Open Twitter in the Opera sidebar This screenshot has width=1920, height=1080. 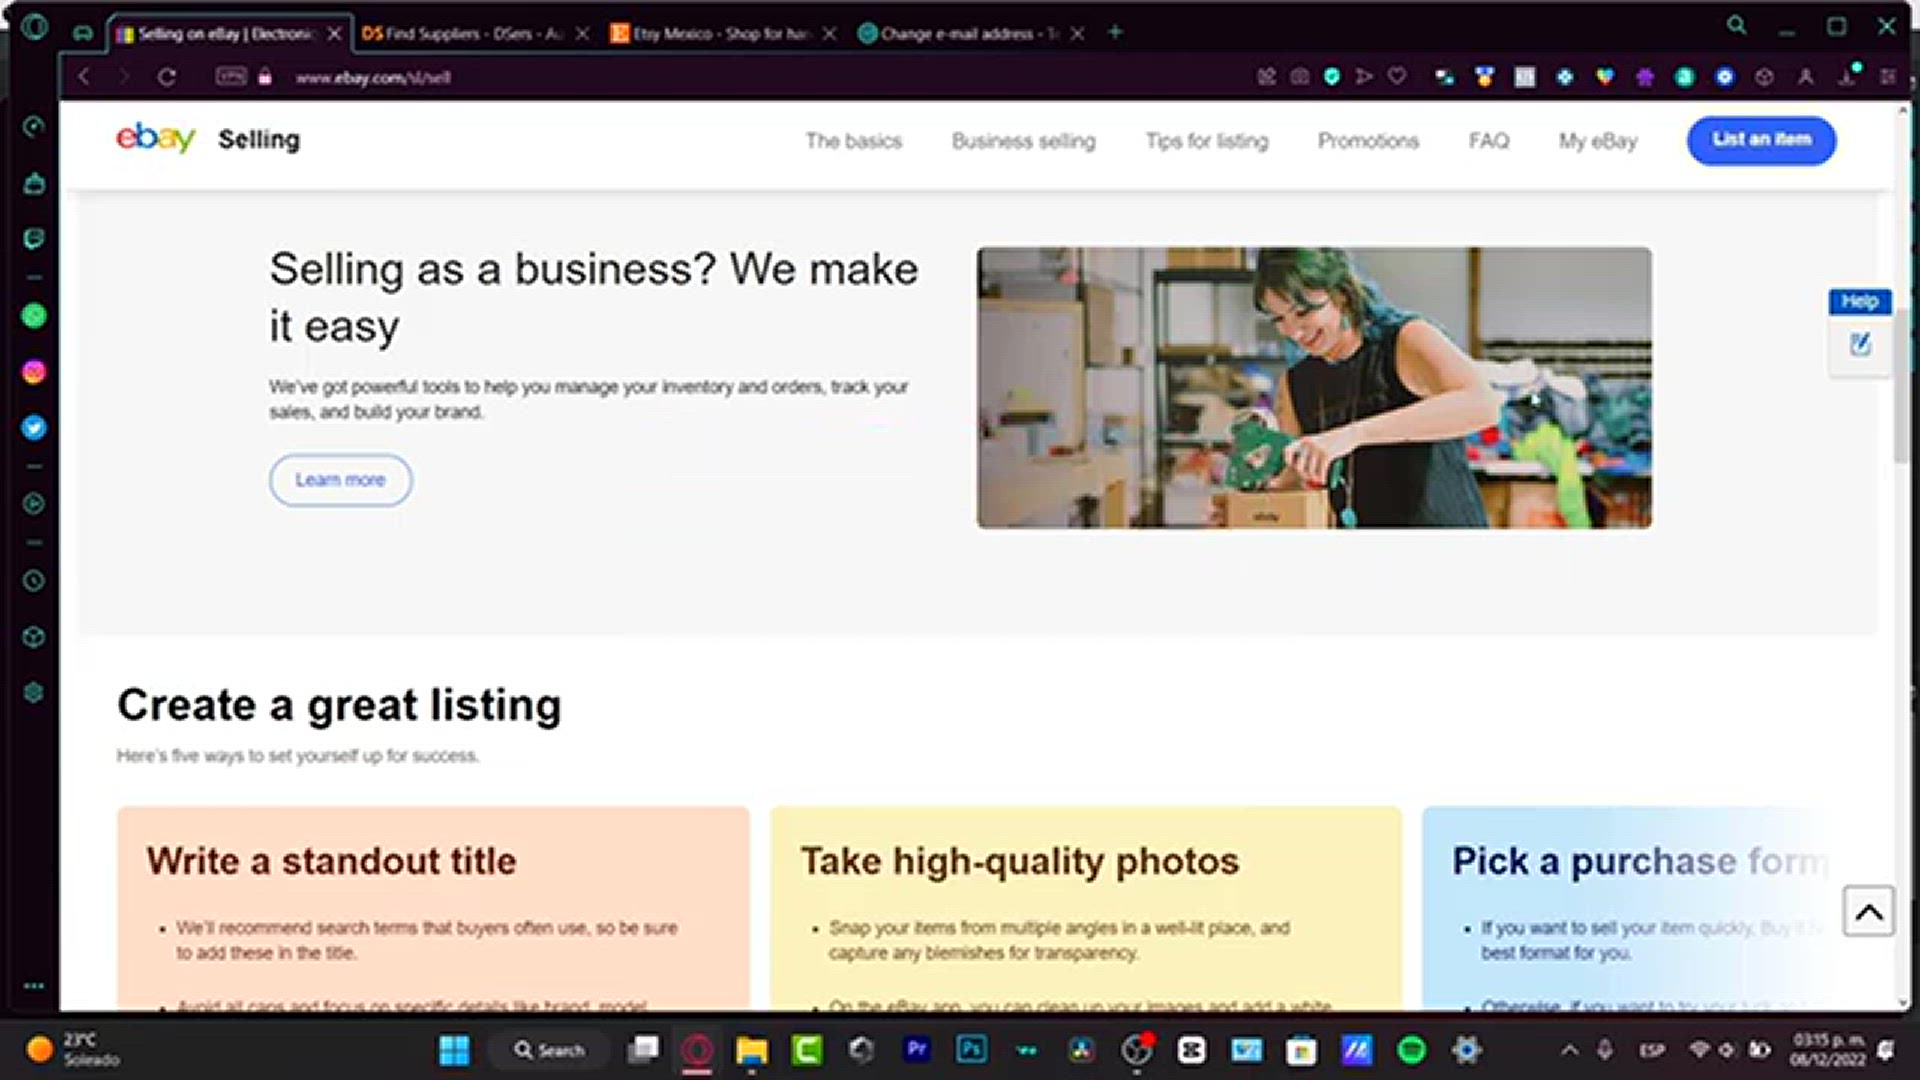(x=34, y=428)
